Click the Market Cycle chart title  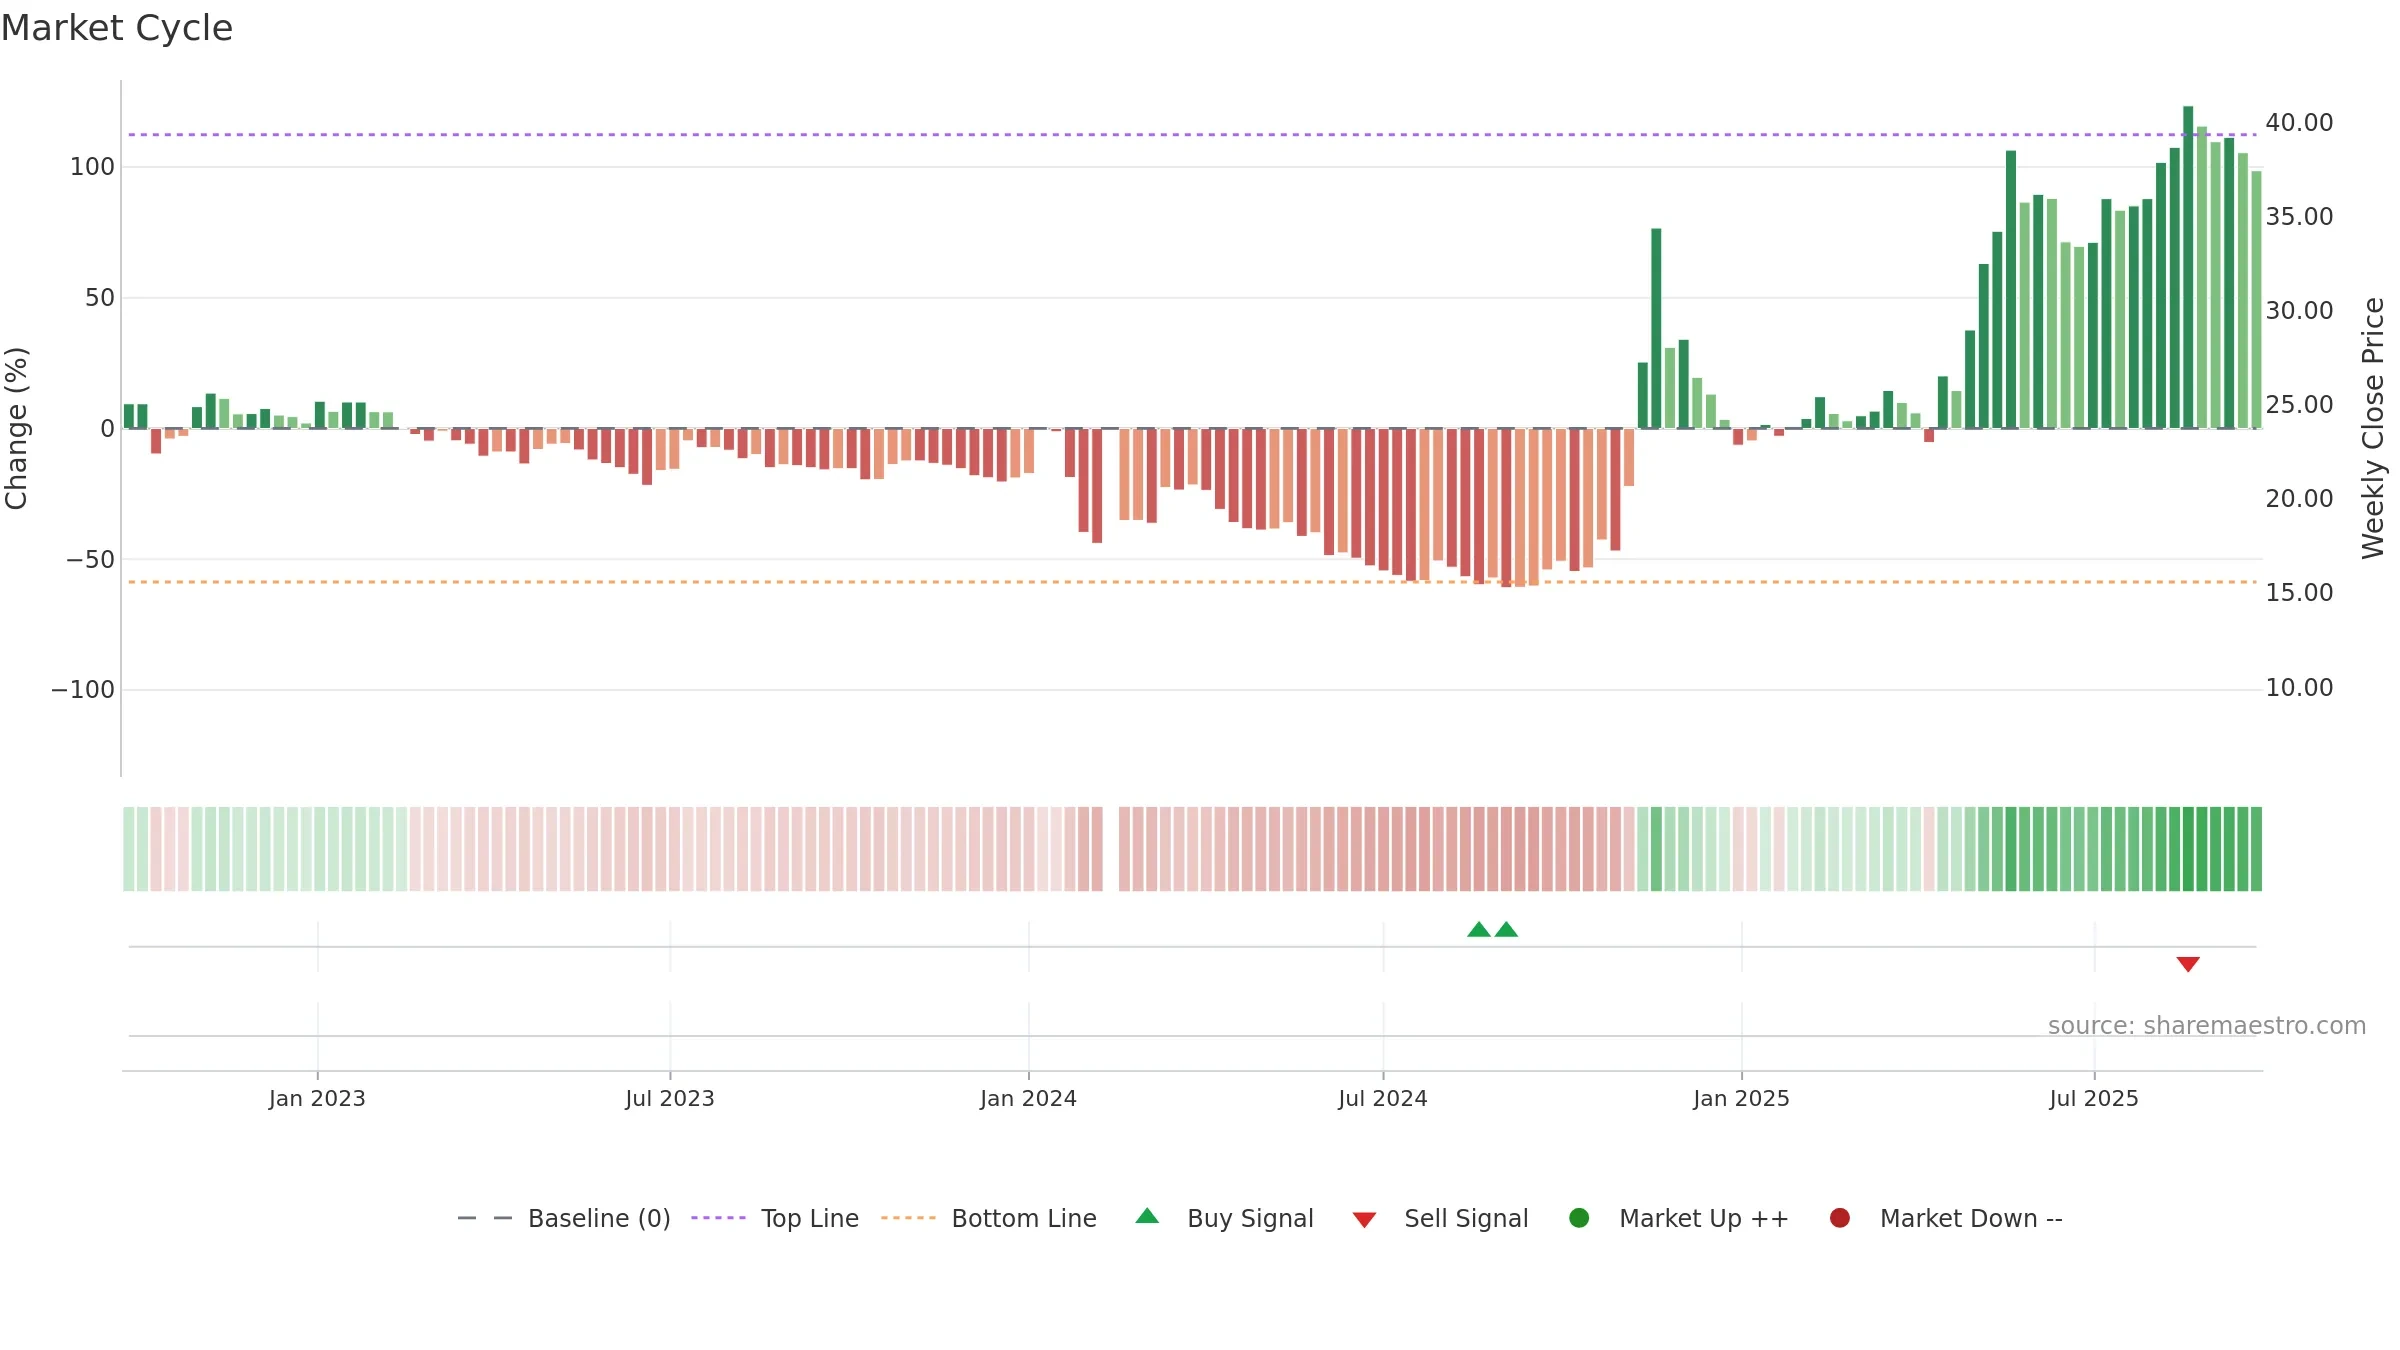click(117, 28)
